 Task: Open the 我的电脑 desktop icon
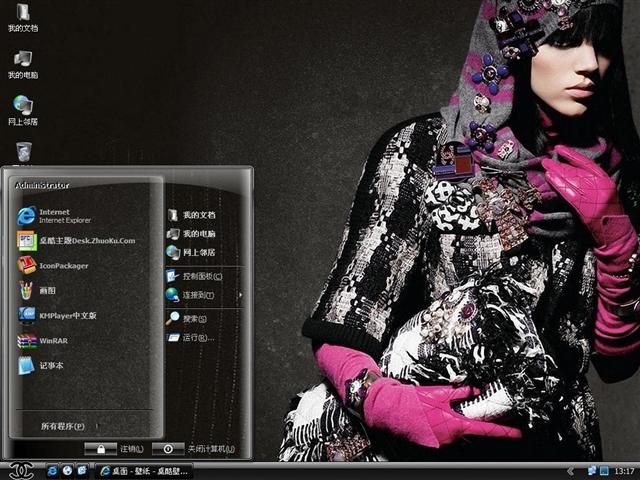[23, 64]
